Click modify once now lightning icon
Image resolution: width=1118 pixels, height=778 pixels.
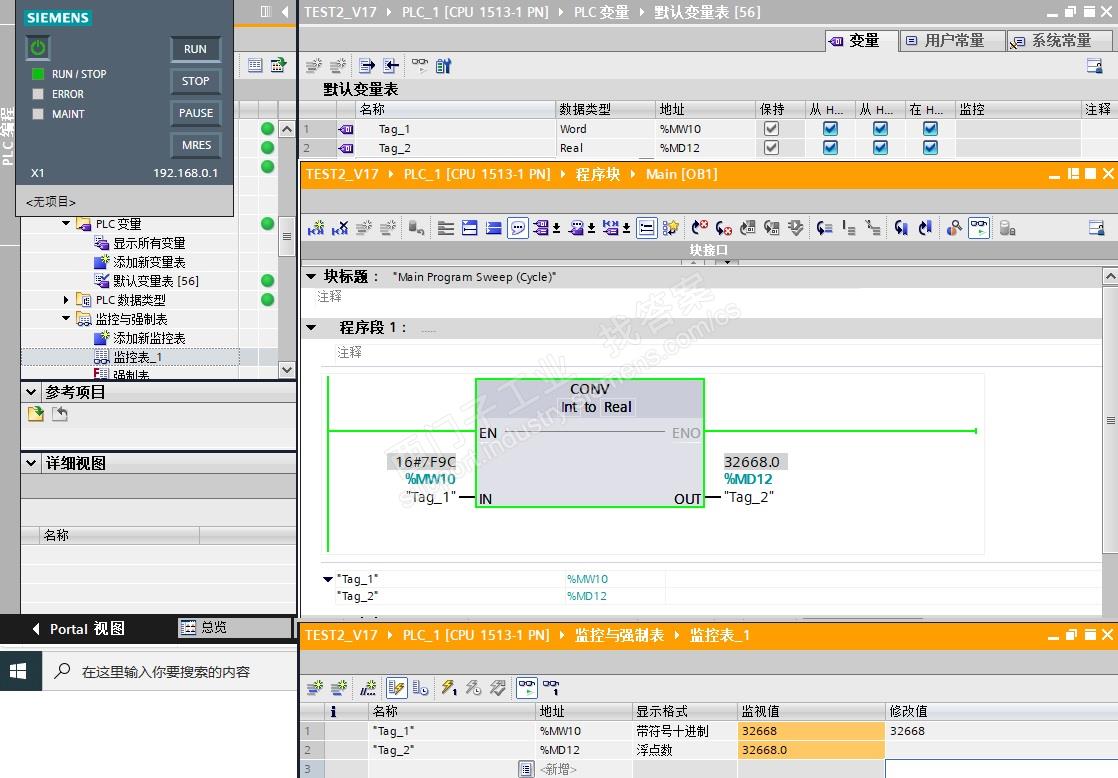[x=448, y=688]
